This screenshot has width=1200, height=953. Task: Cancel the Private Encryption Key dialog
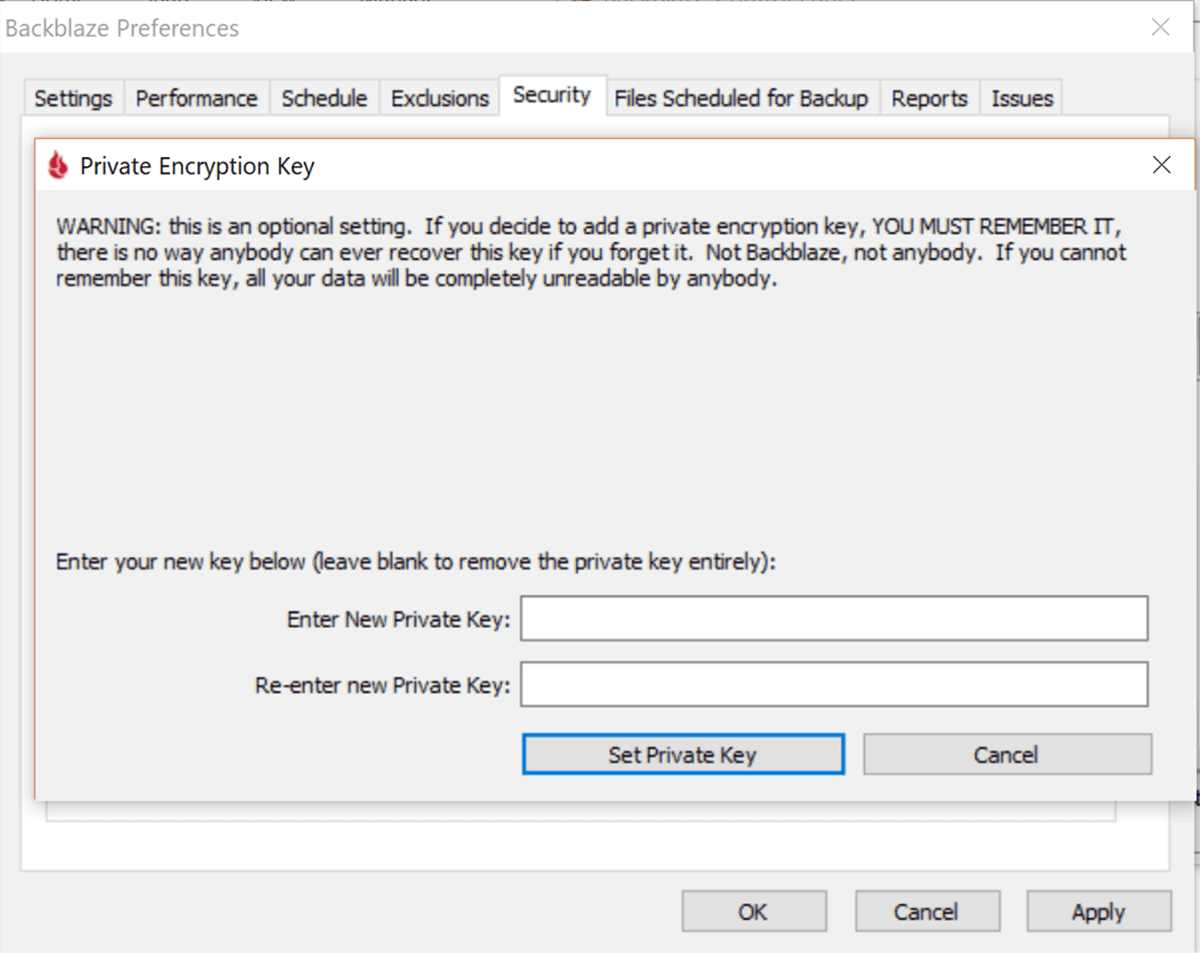coord(1007,755)
